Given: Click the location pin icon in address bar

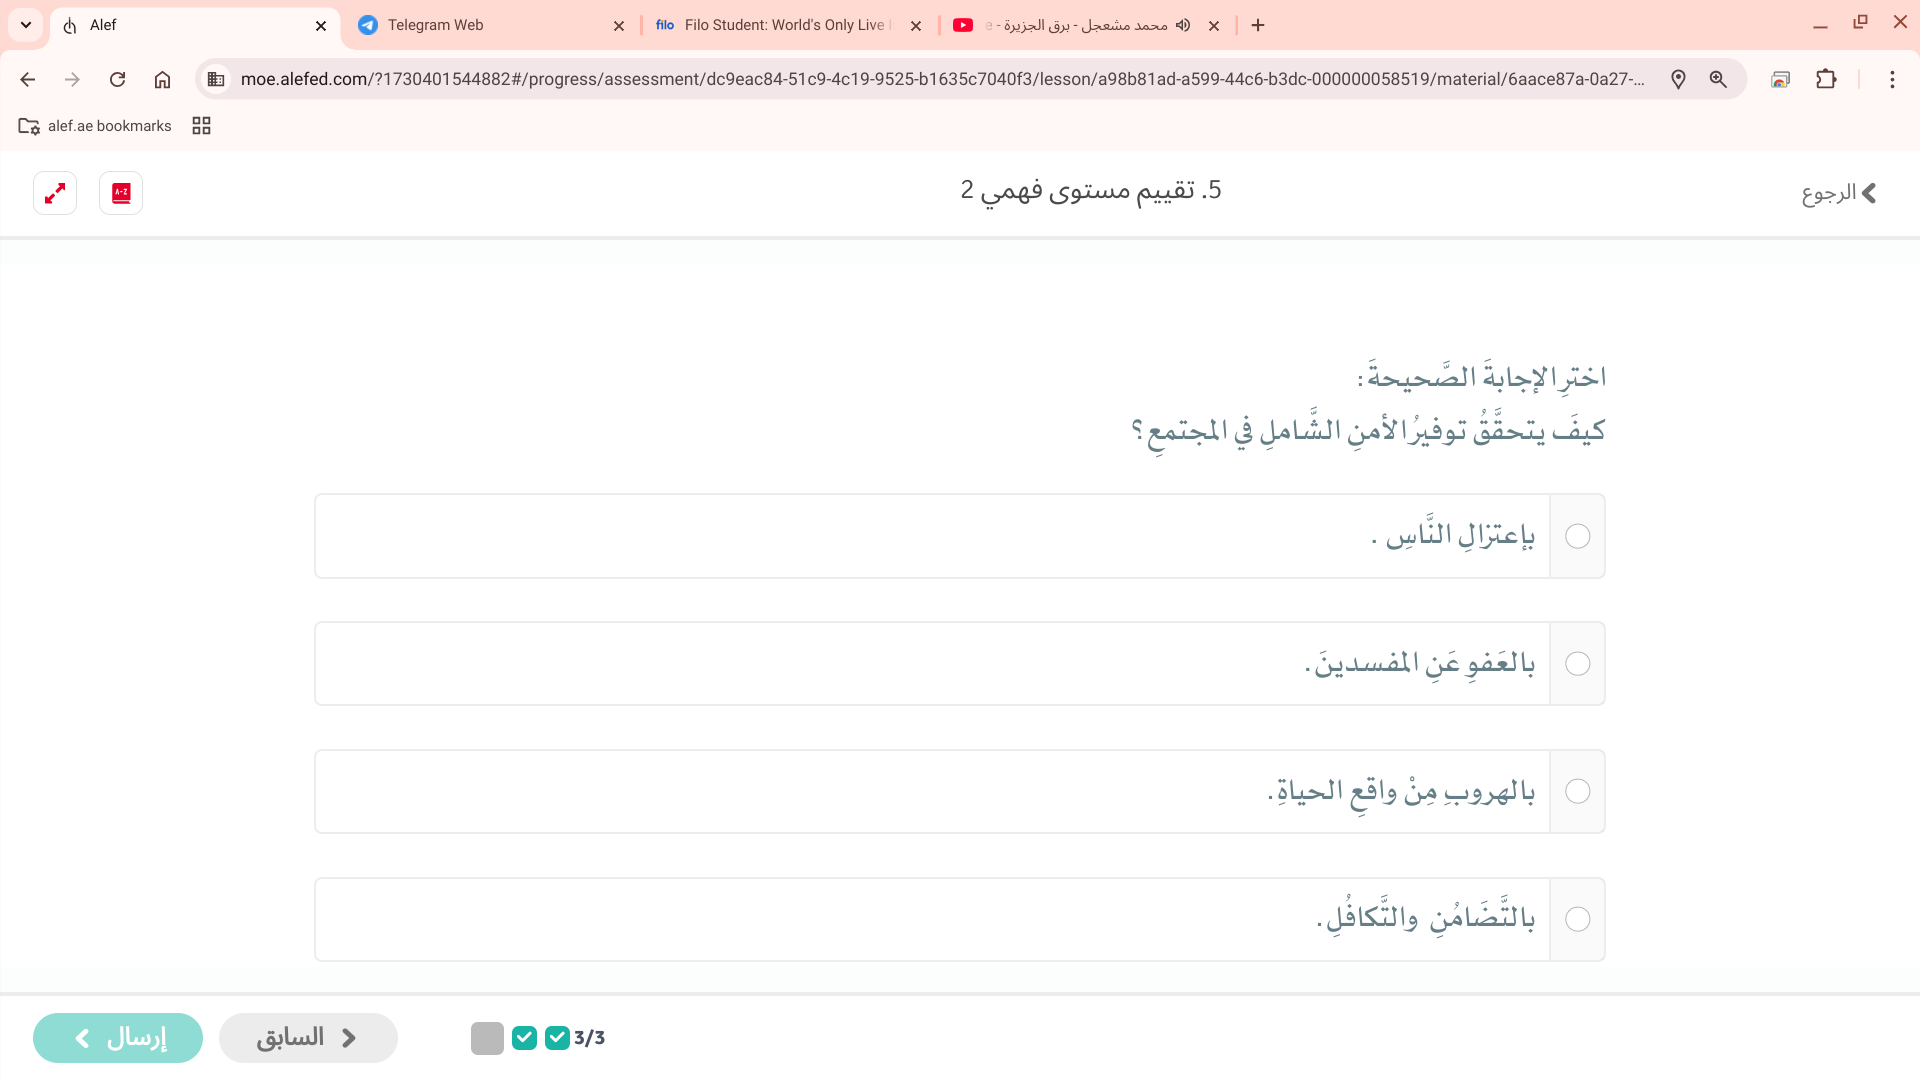Looking at the screenshot, I should (1678, 79).
